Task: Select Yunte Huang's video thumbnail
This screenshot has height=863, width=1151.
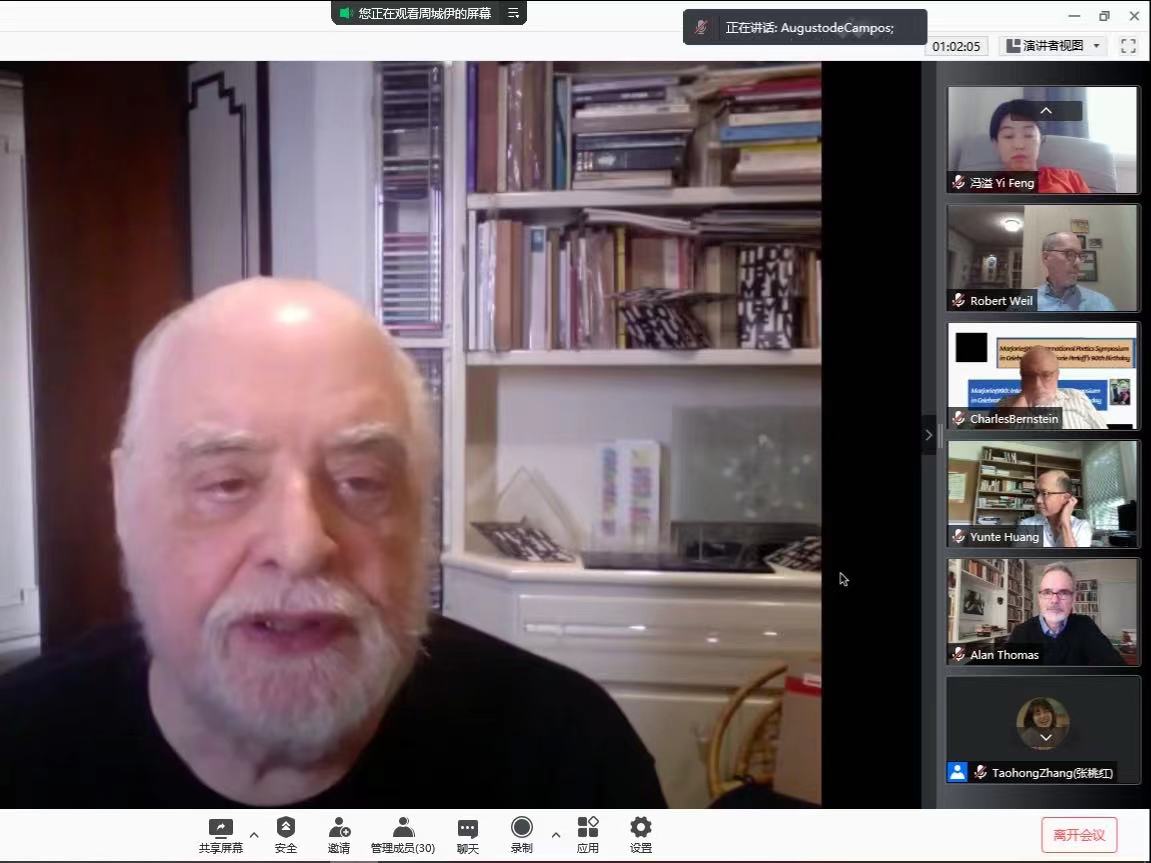Action: point(1042,494)
